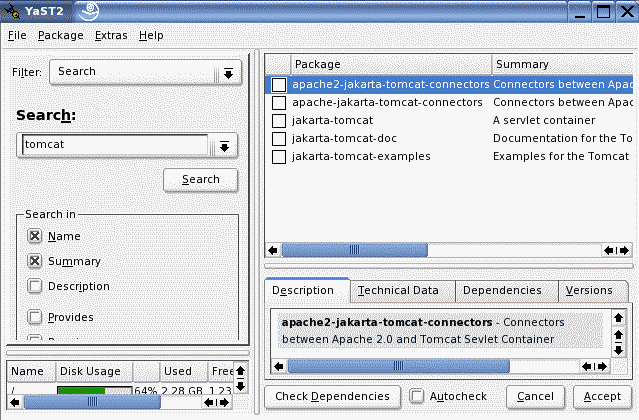Click the Check Dependencies button
This screenshot has height=420, width=639.
(x=332, y=396)
